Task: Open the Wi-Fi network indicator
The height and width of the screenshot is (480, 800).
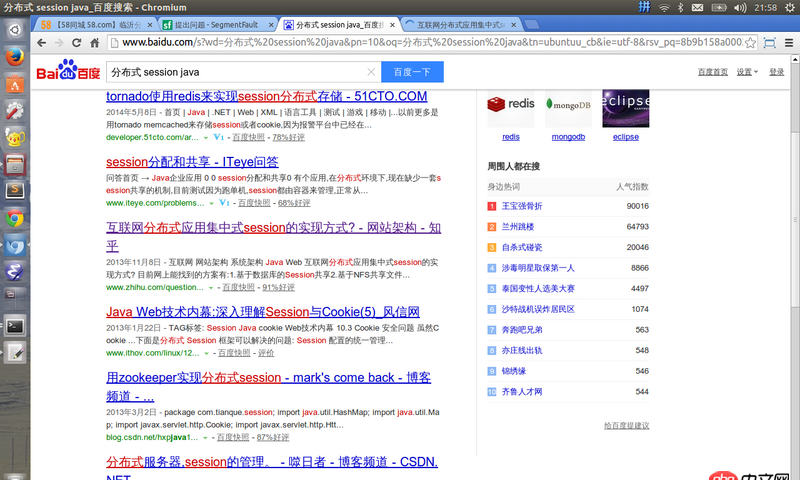Action: click(664, 8)
